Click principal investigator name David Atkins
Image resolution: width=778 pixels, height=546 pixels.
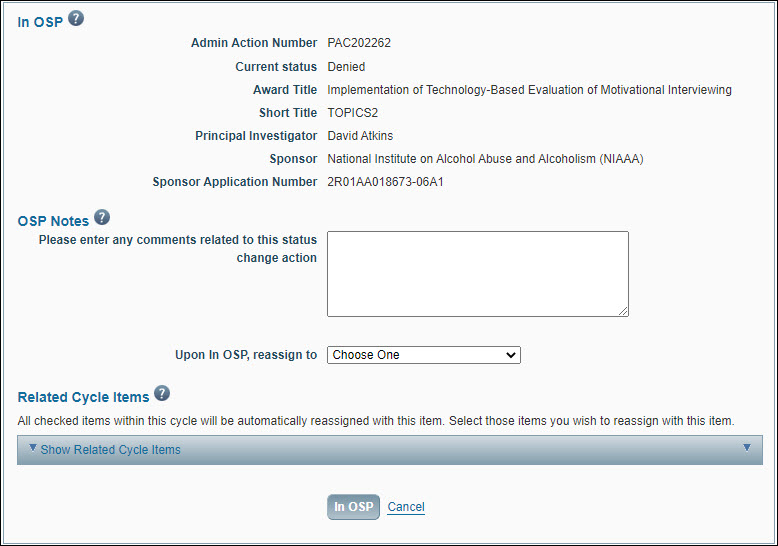360,136
